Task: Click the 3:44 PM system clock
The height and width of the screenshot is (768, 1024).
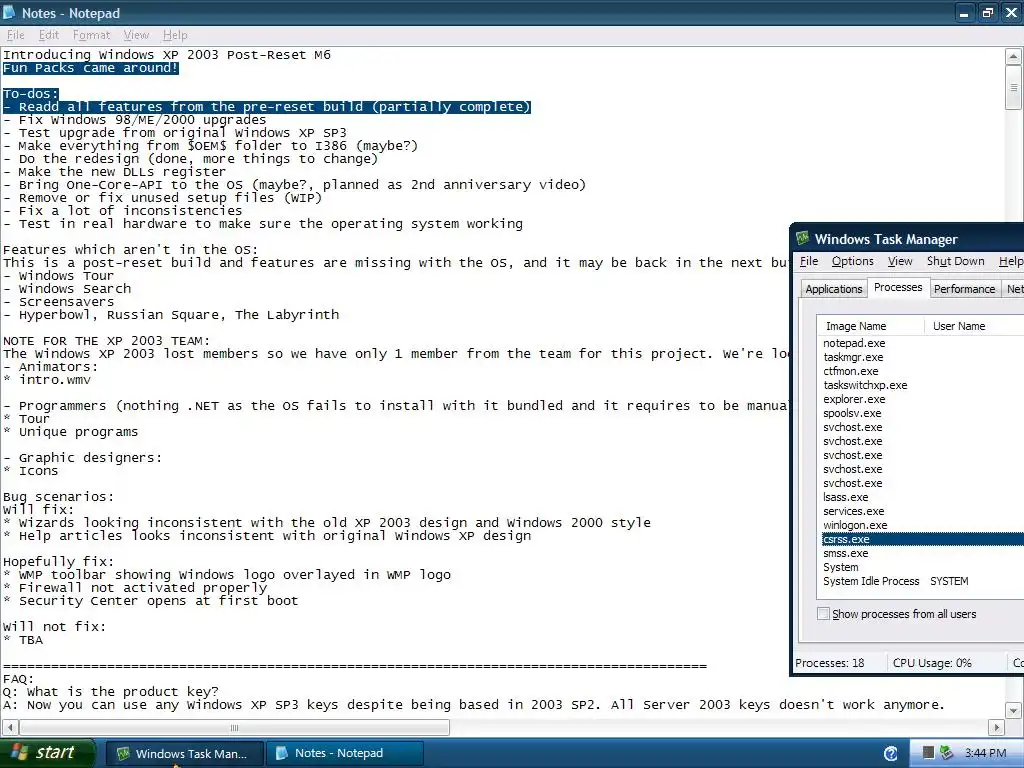Action: point(985,753)
